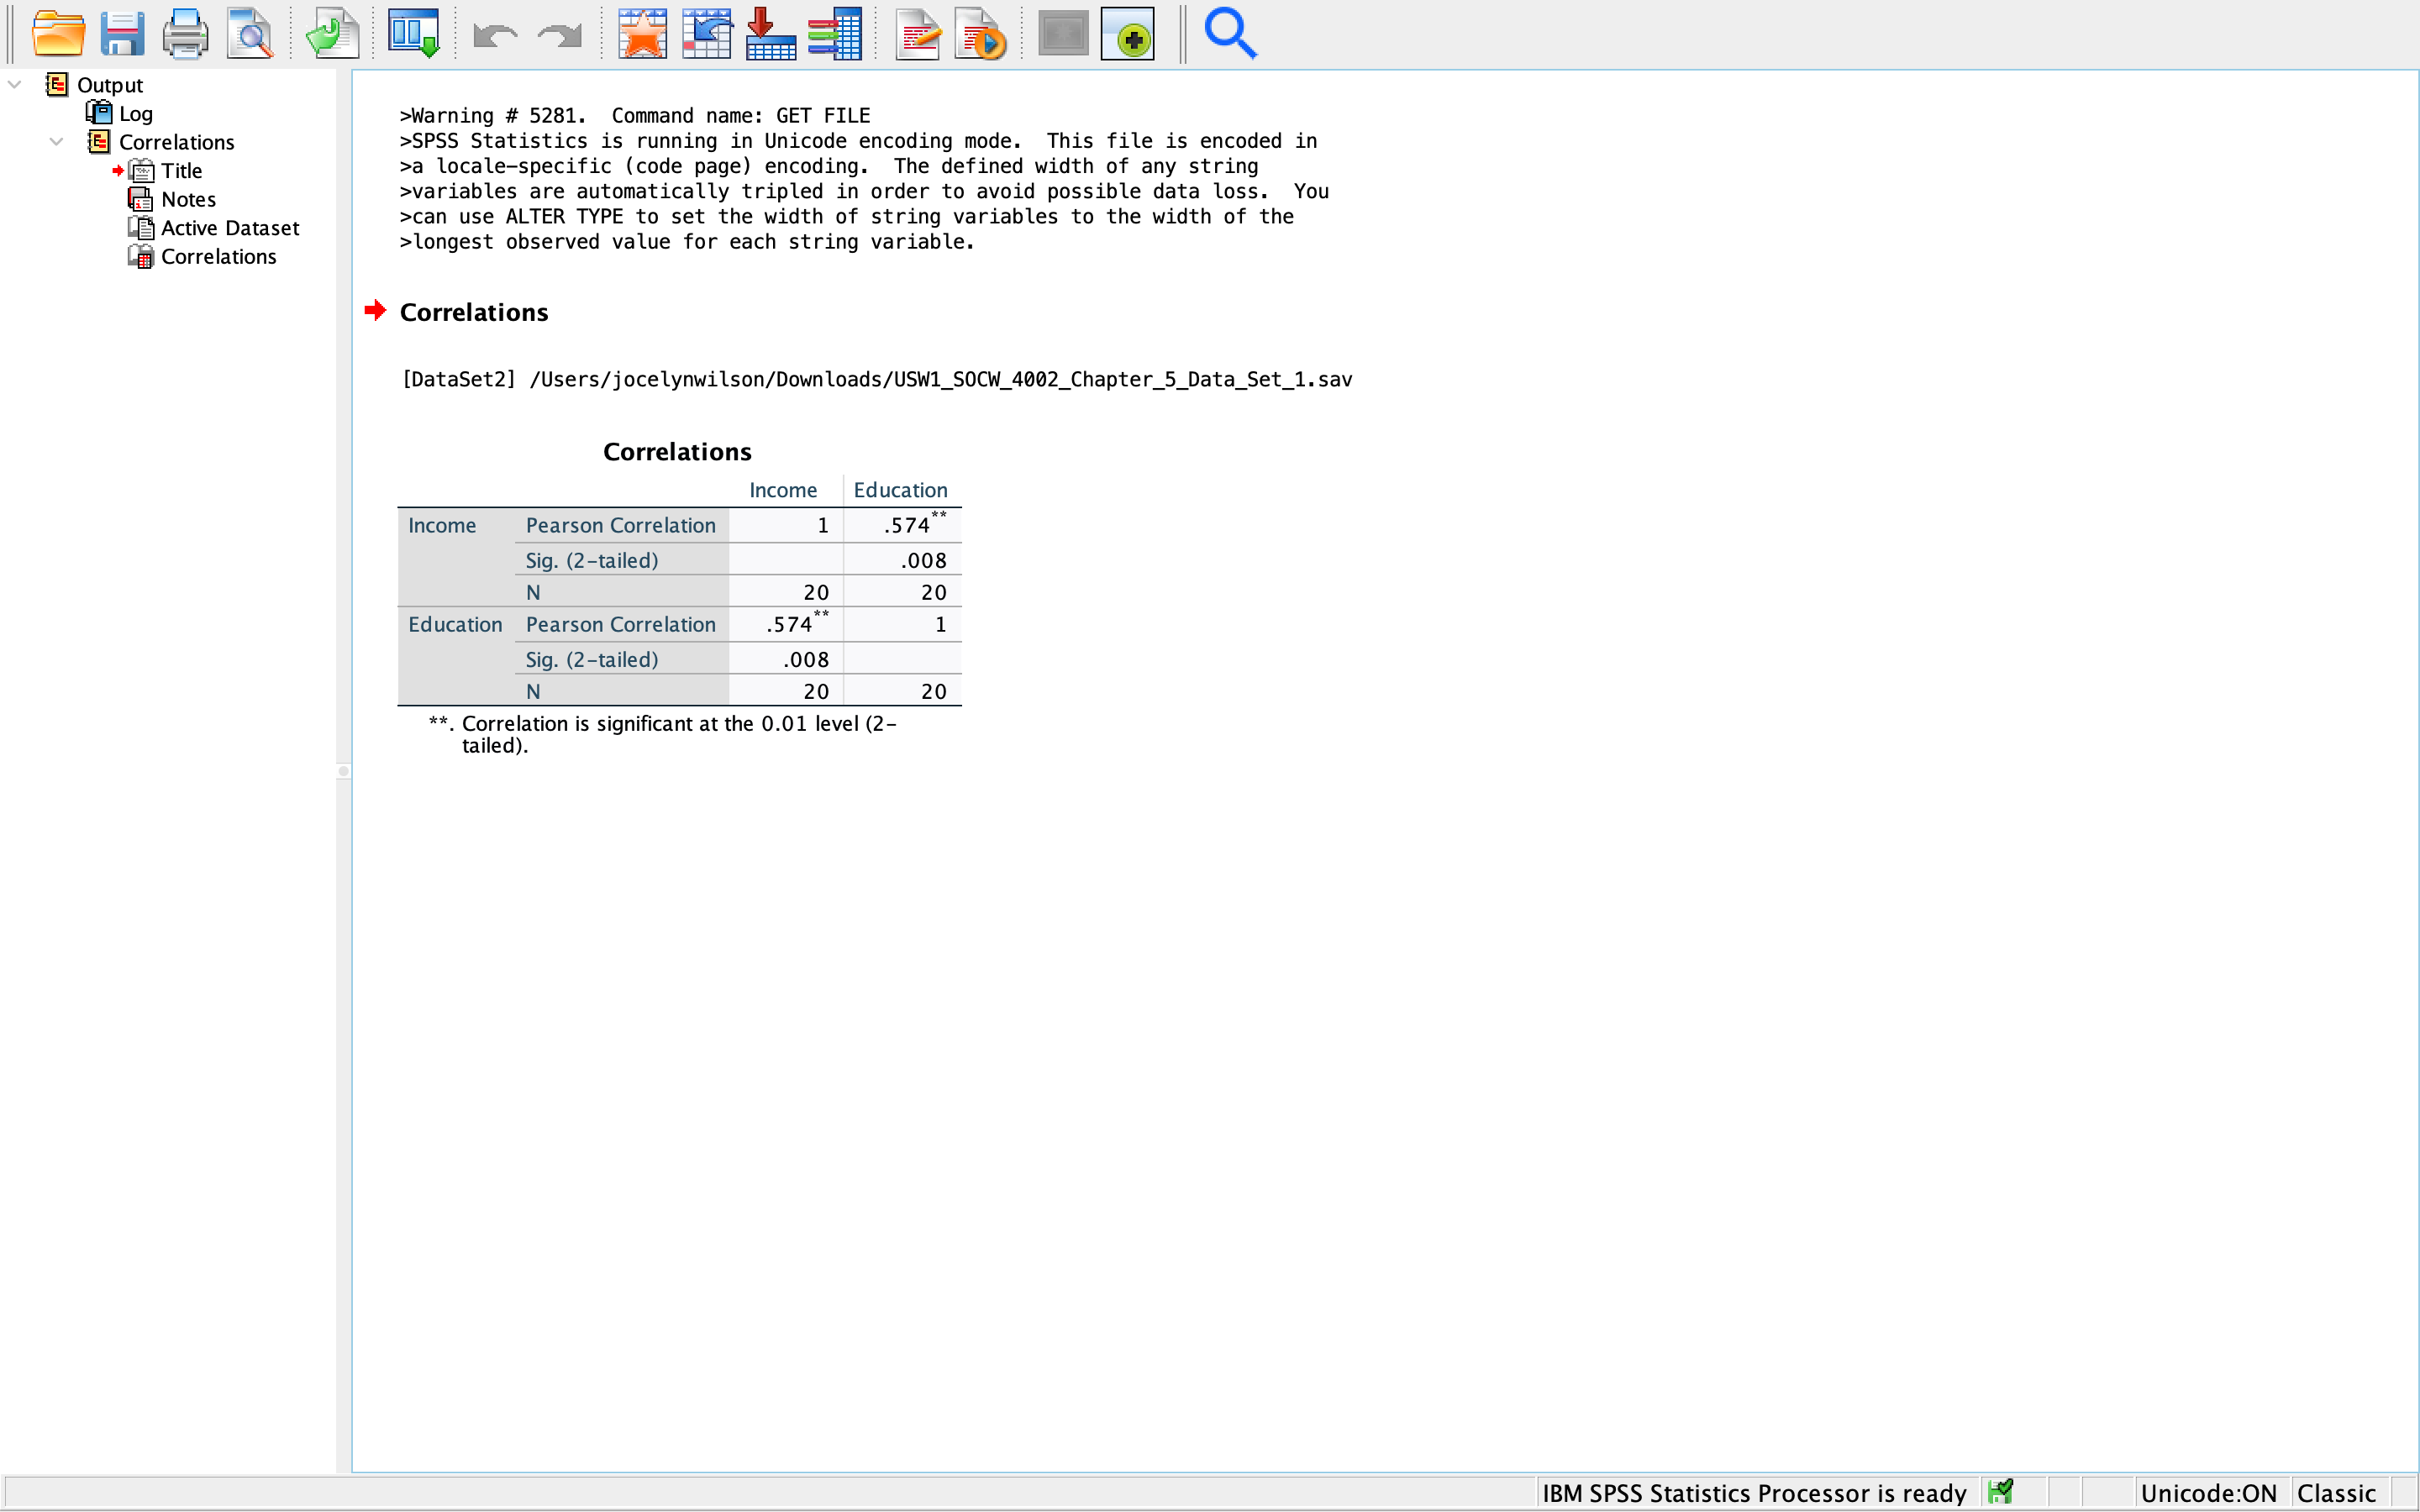Click the Classic label in status bar
The height and width of the screenshot is (1512, 2420).
[x=2336, y=1493]
